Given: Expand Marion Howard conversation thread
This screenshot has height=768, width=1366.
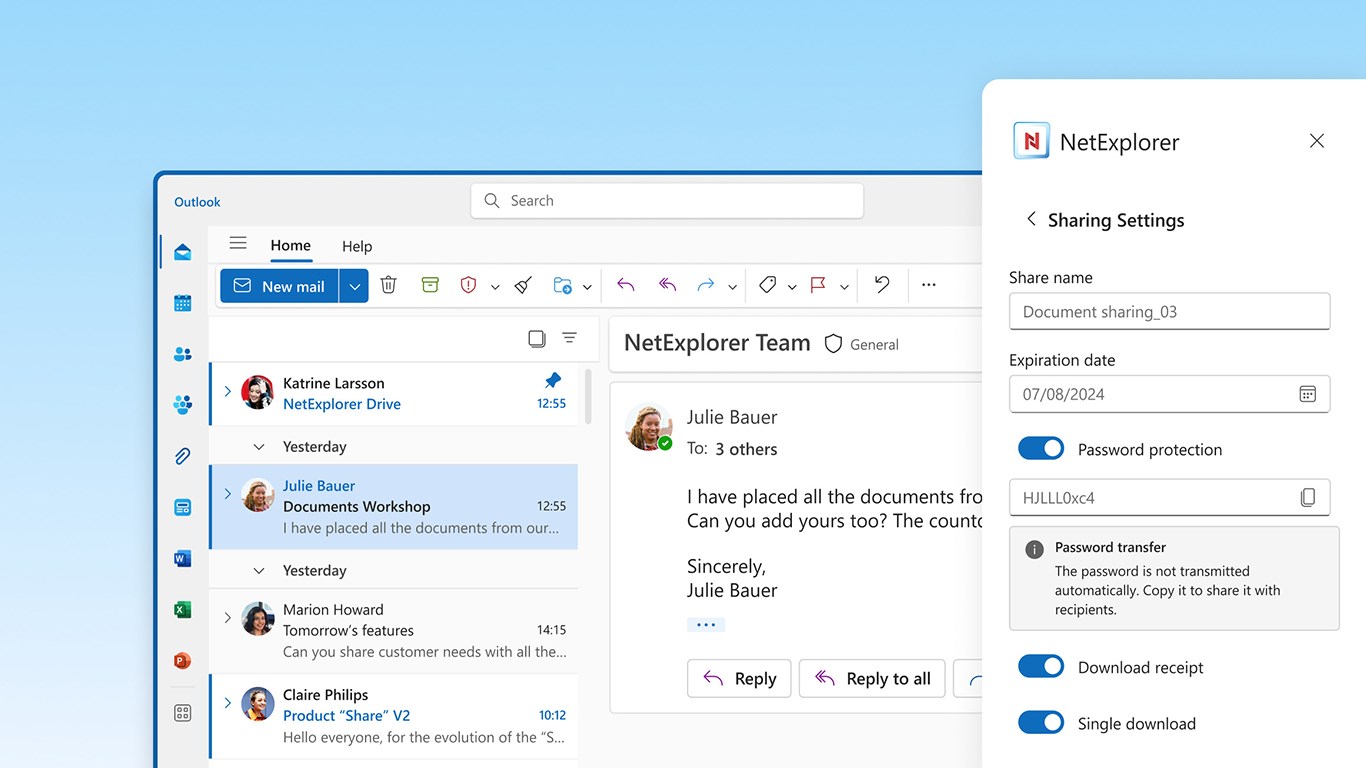Looking at the screenshot, I should pos(227,617).
